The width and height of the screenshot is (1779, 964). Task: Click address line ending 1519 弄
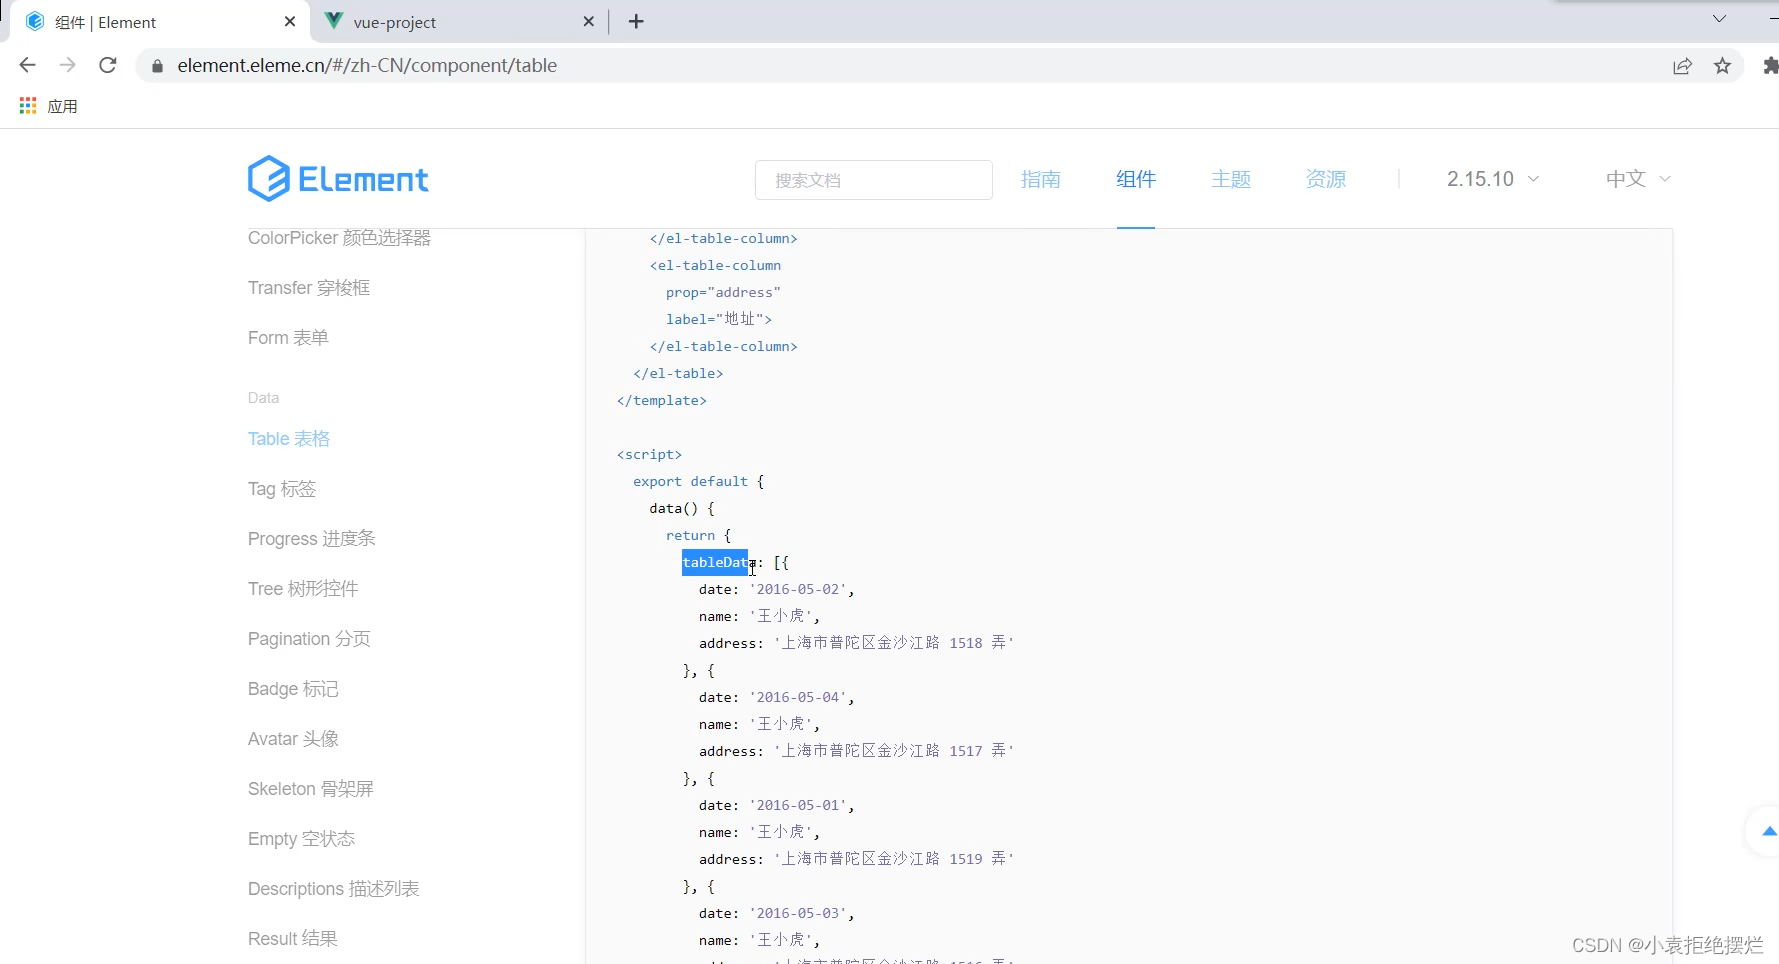[x=857, y=859]
